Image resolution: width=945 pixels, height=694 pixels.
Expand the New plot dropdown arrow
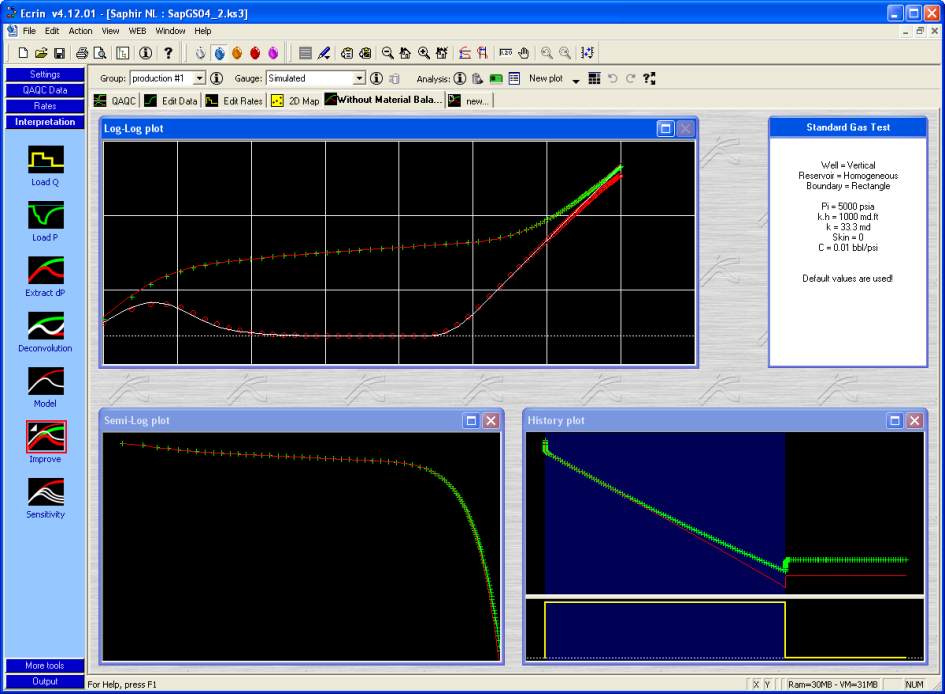tap(576, 79)
